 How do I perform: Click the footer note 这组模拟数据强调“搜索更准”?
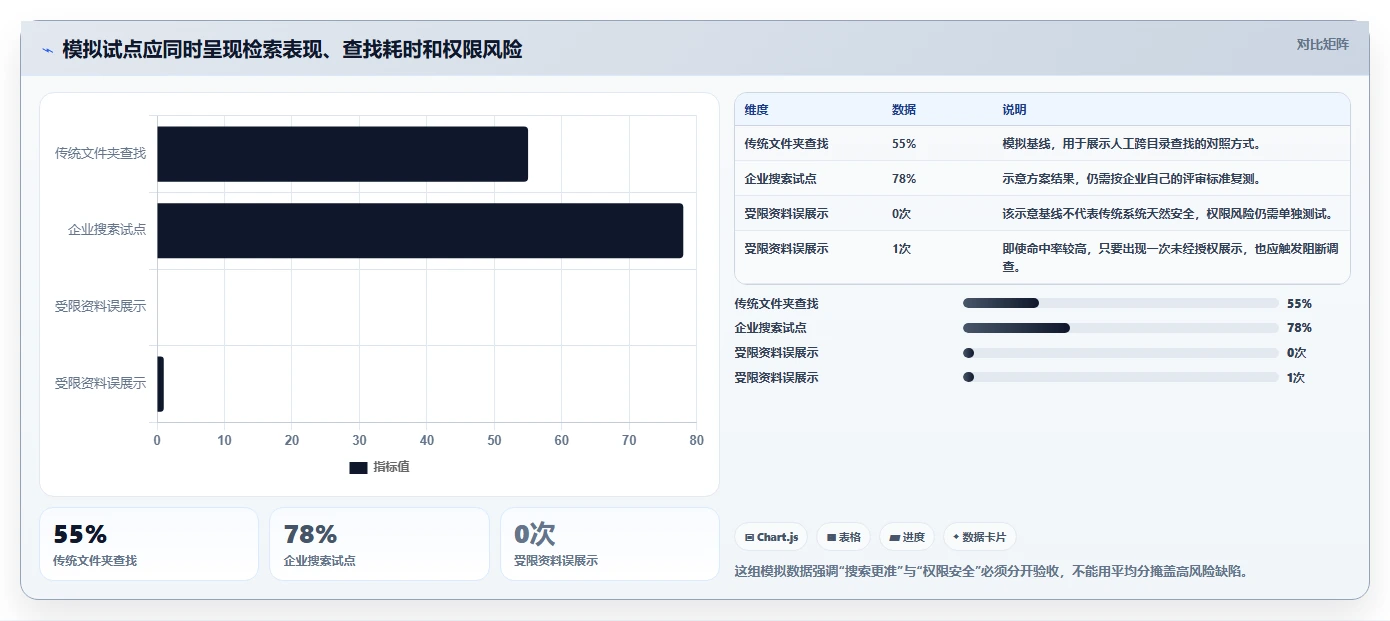(990, 572)
